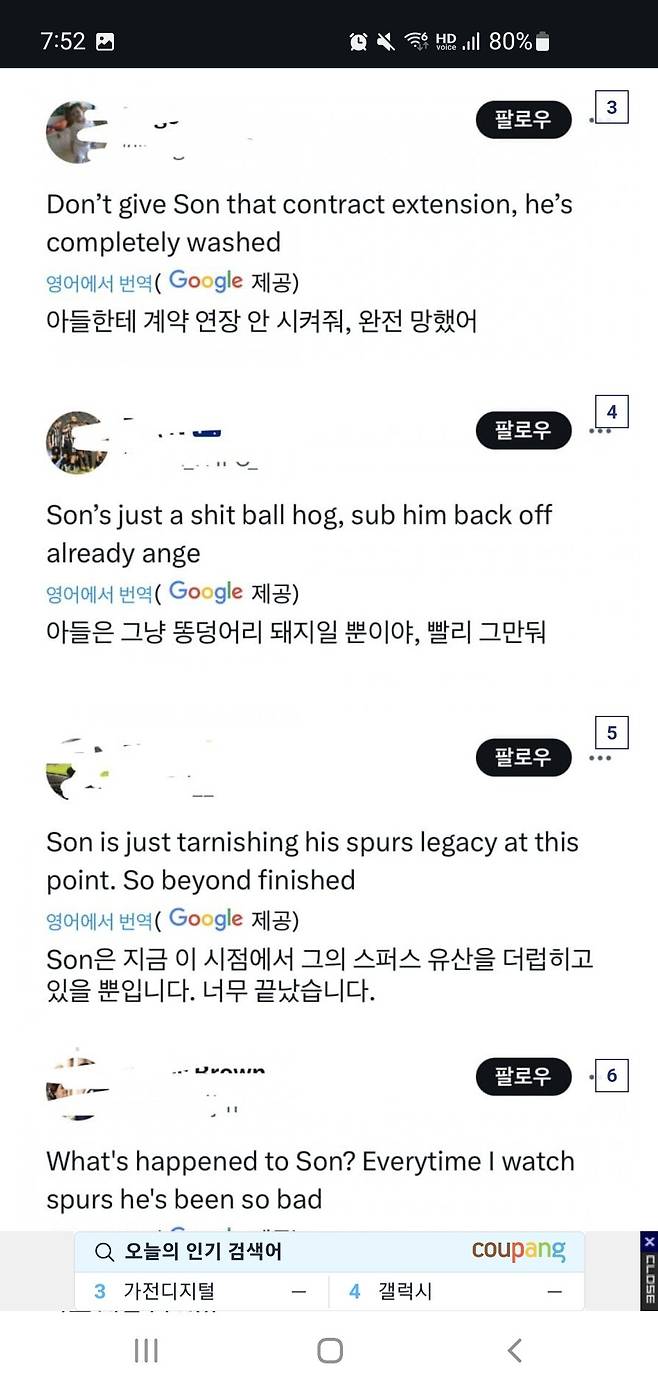The width and height of the screenshot is (658, 1389).
Task: Toggle follow on the first commenter
Action: coord(523,118)
